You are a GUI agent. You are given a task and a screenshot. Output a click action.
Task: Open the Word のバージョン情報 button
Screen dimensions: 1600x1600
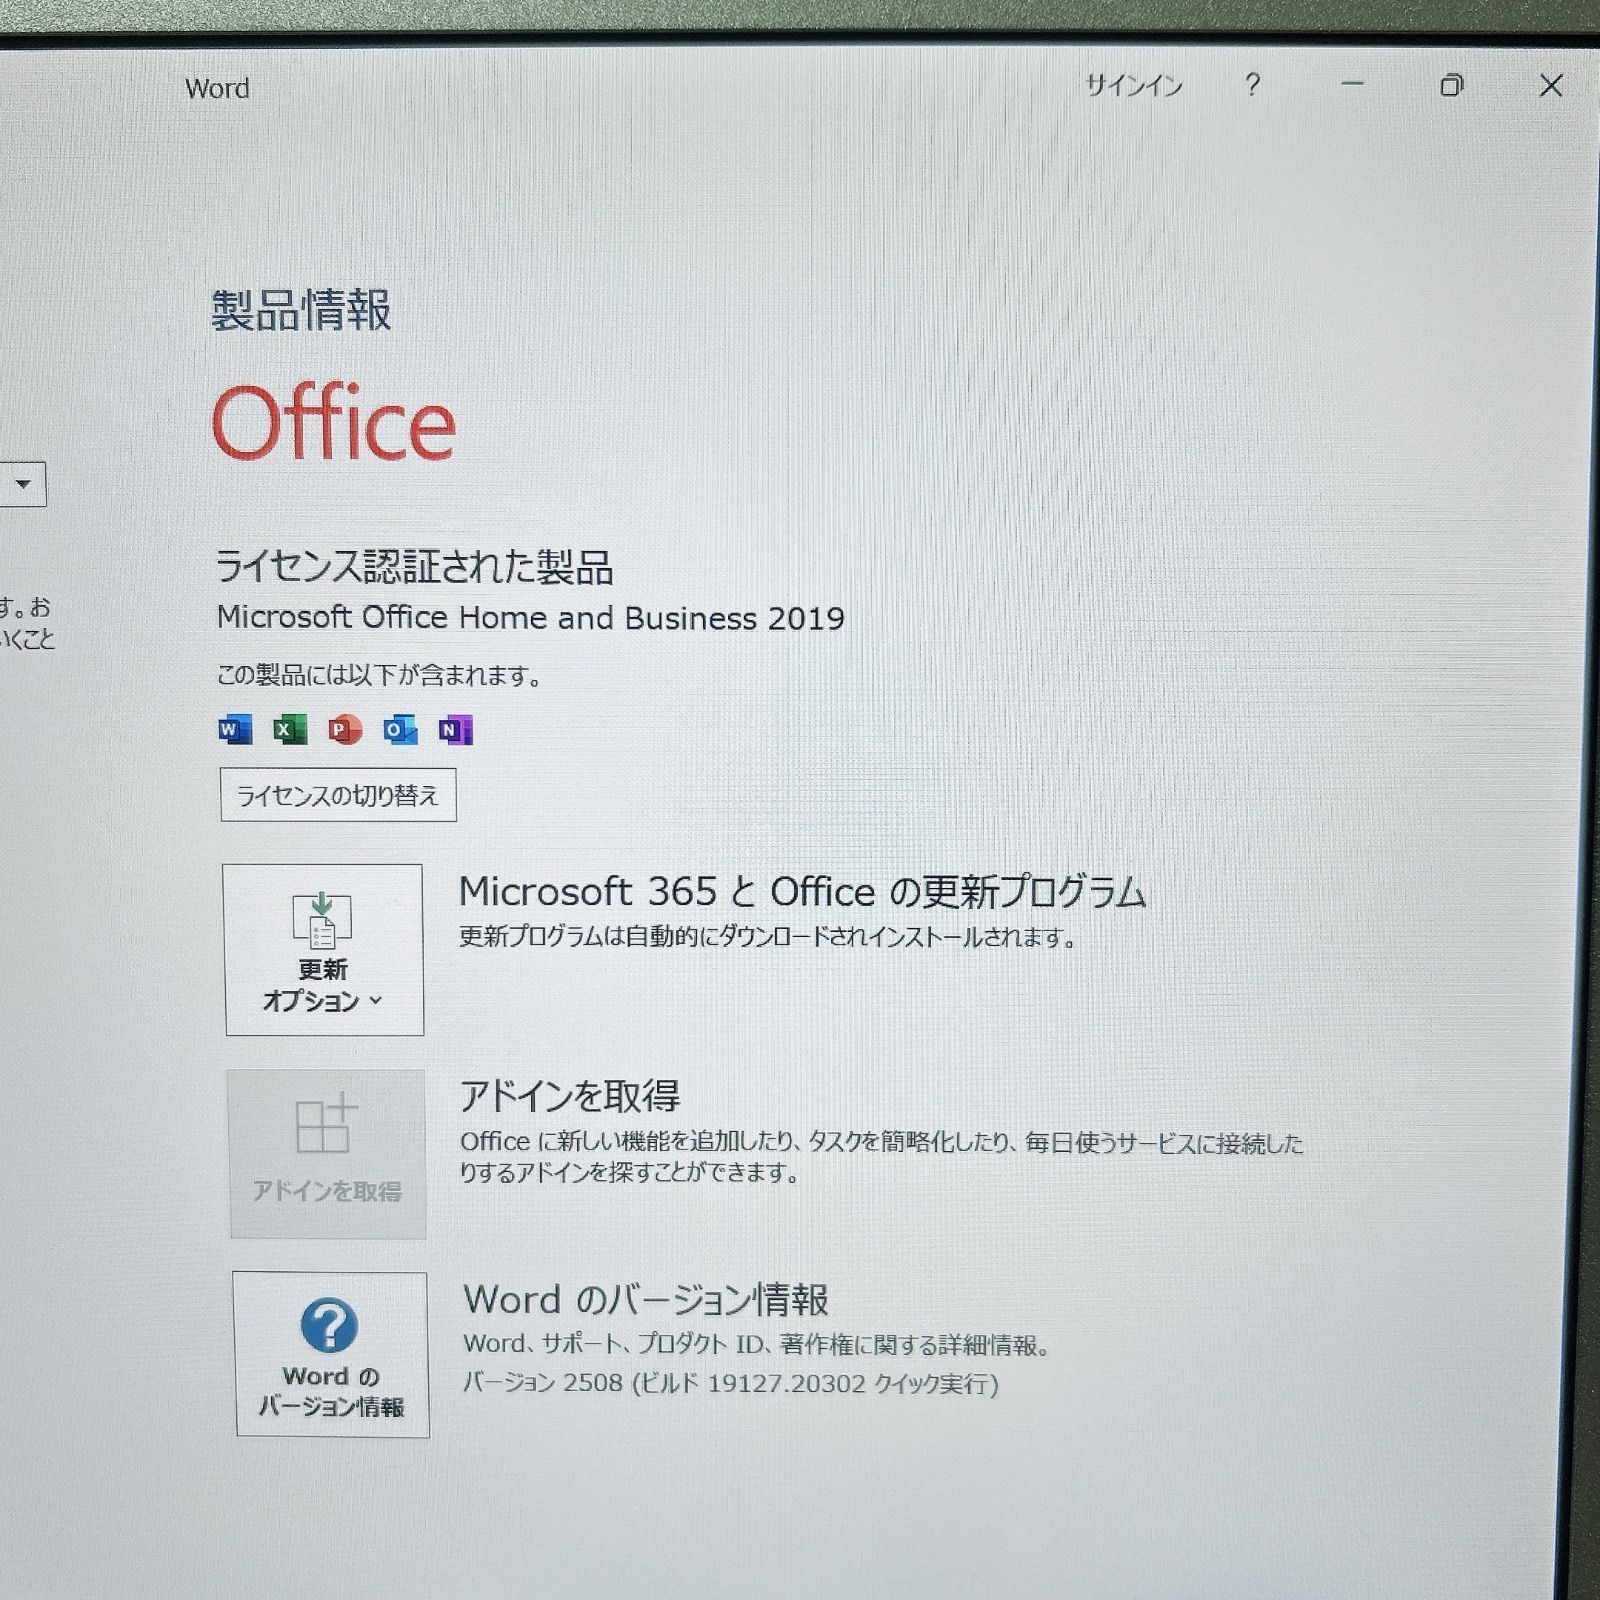[x=331, y=1354]
